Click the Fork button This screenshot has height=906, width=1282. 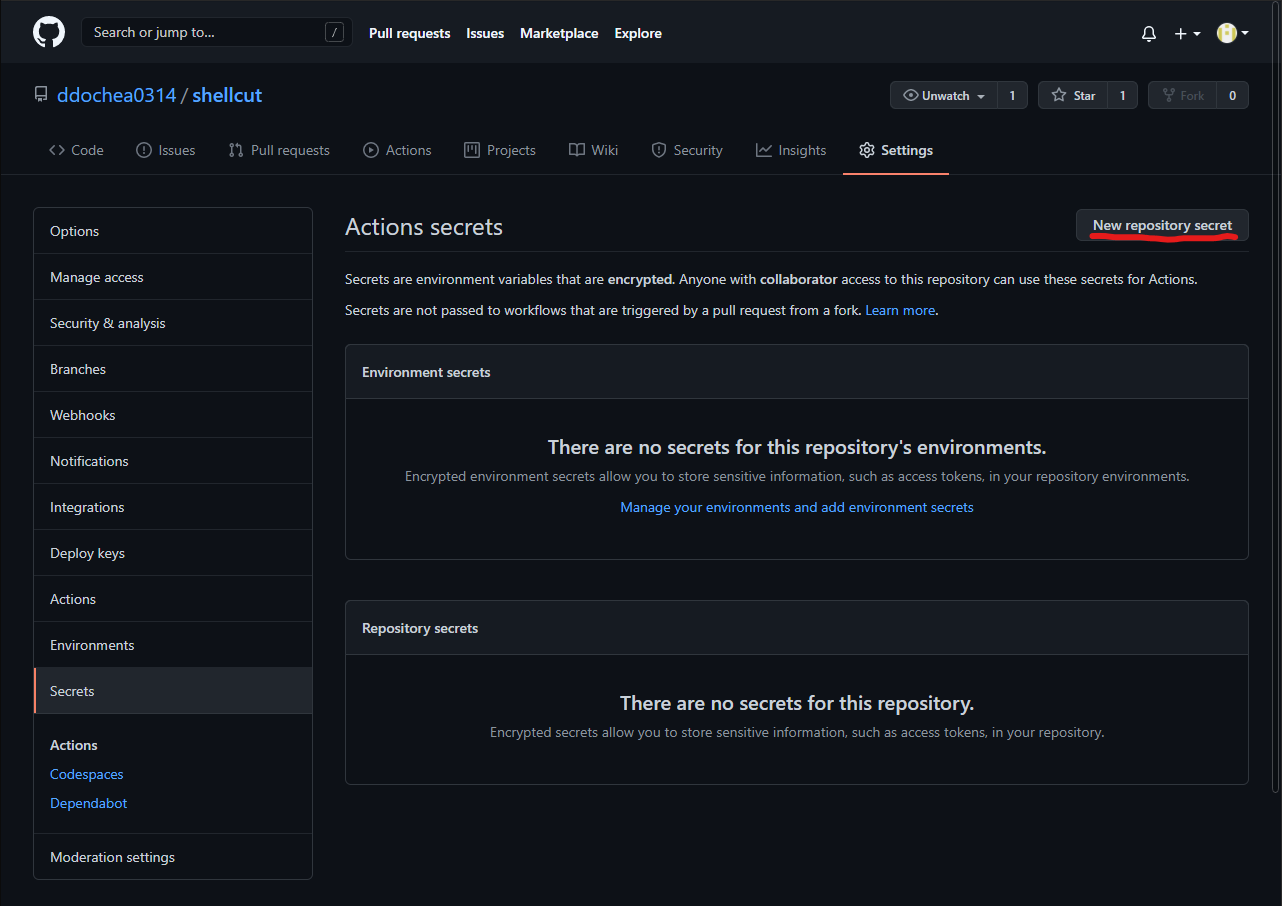click(x=1183, y=95)
